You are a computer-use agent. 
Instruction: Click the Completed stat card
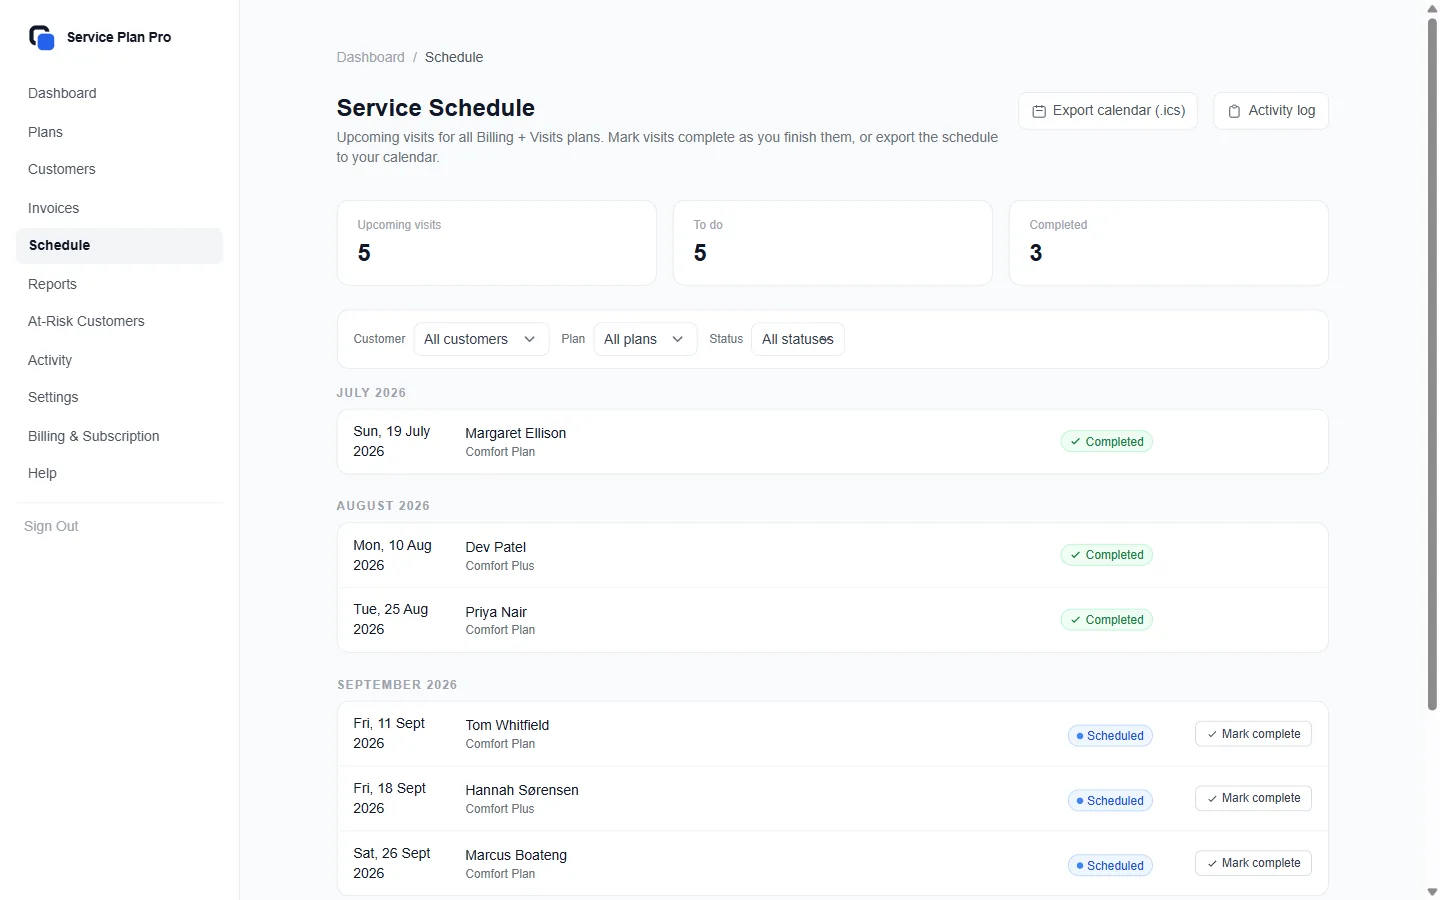coord(1169,243)
